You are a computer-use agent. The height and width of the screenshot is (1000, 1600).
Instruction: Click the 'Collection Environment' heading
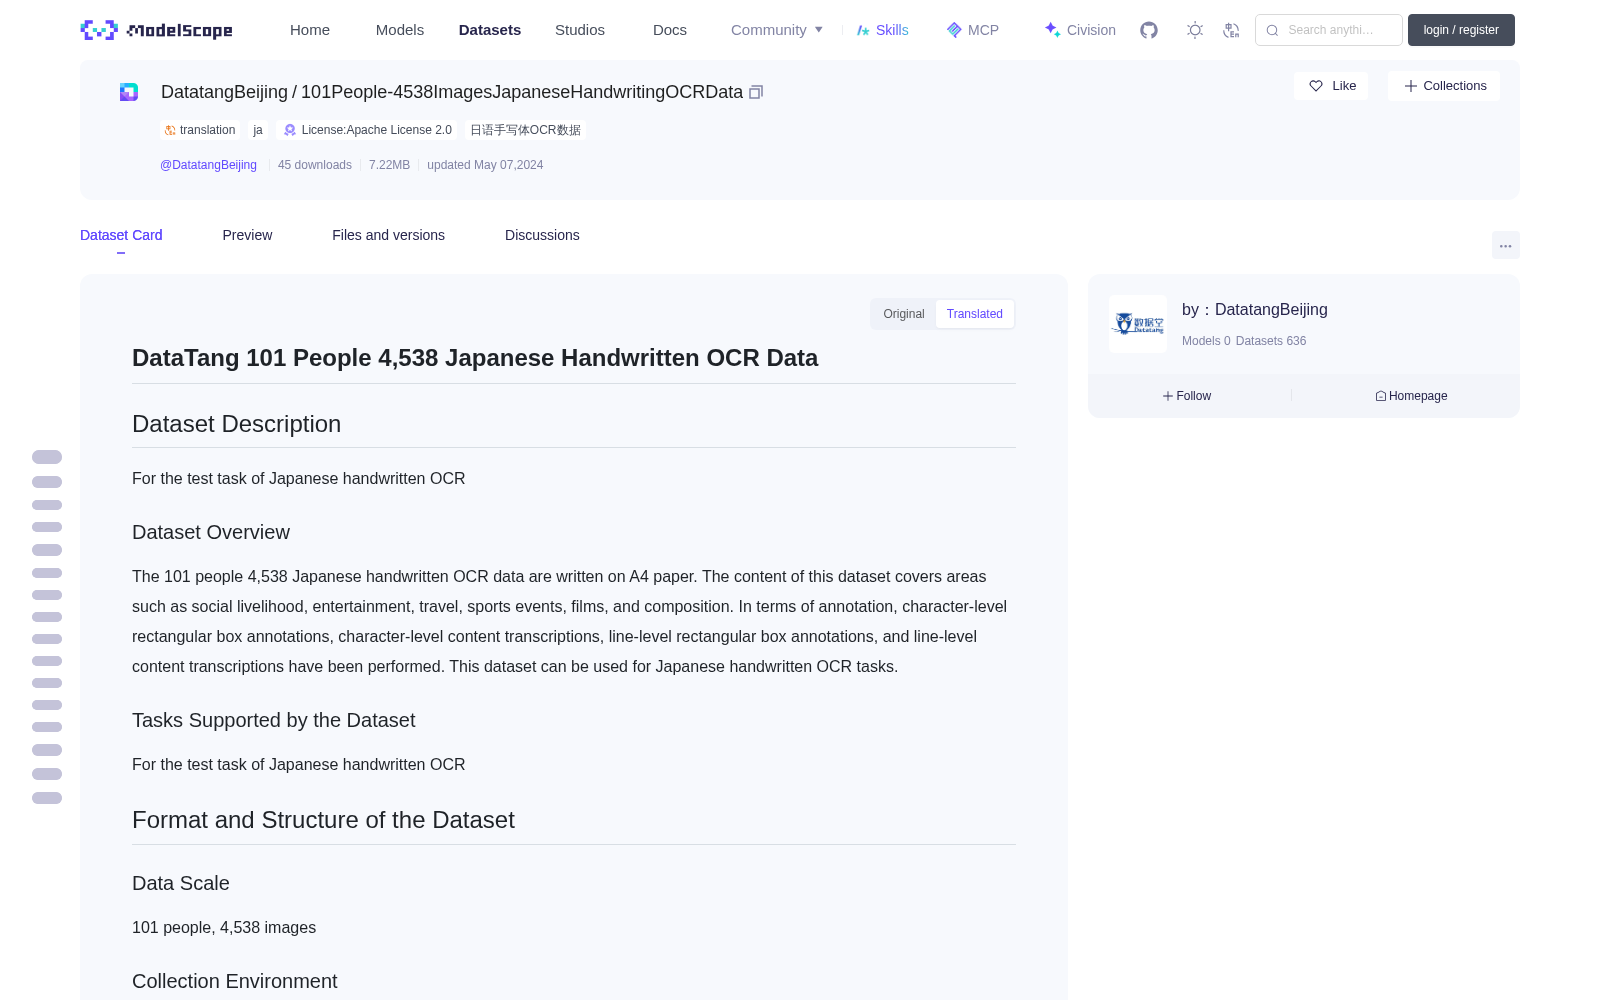tap(235, 982)
